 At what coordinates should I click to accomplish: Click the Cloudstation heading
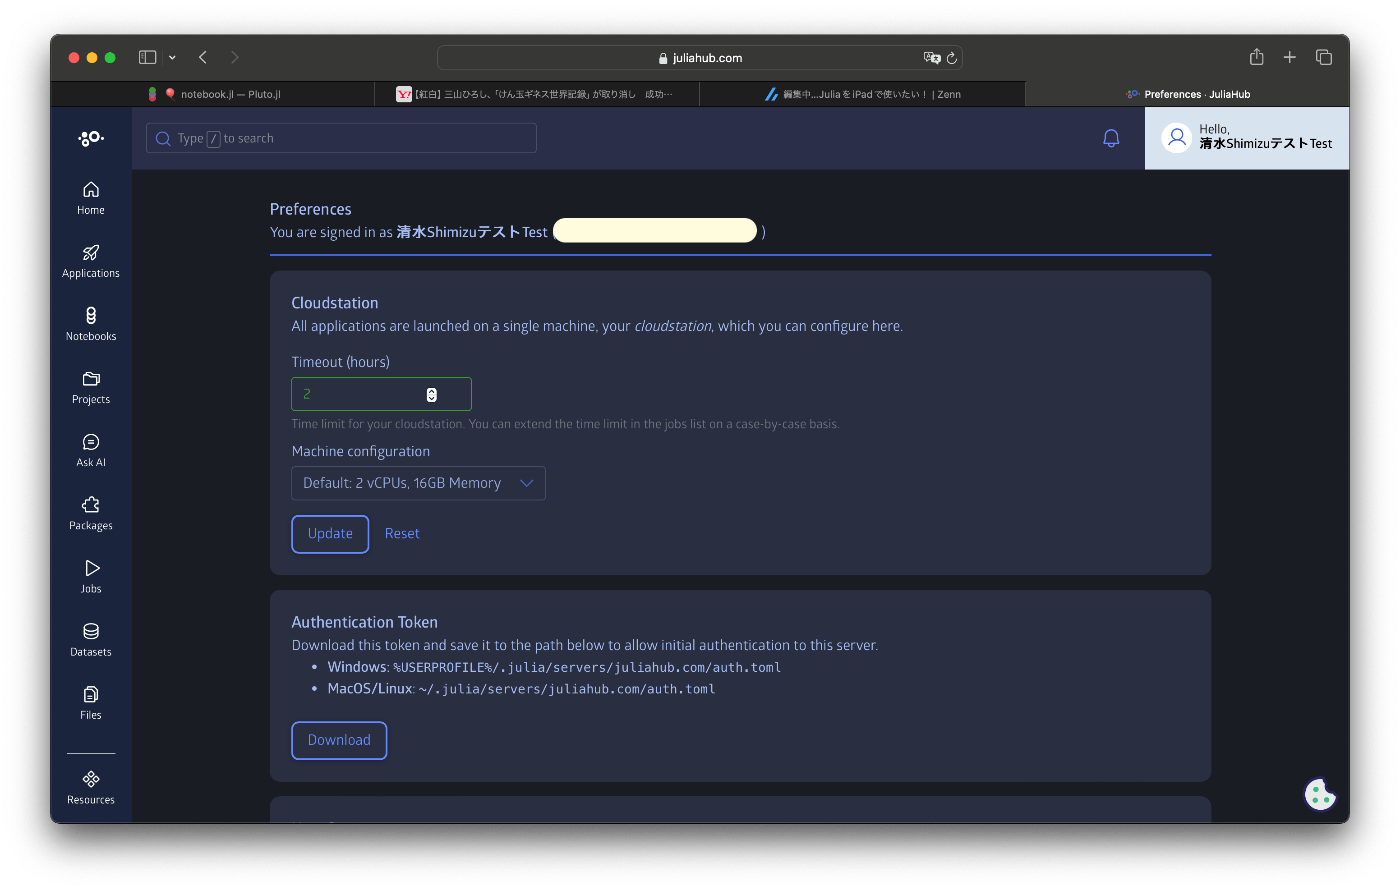coord(335,303)
